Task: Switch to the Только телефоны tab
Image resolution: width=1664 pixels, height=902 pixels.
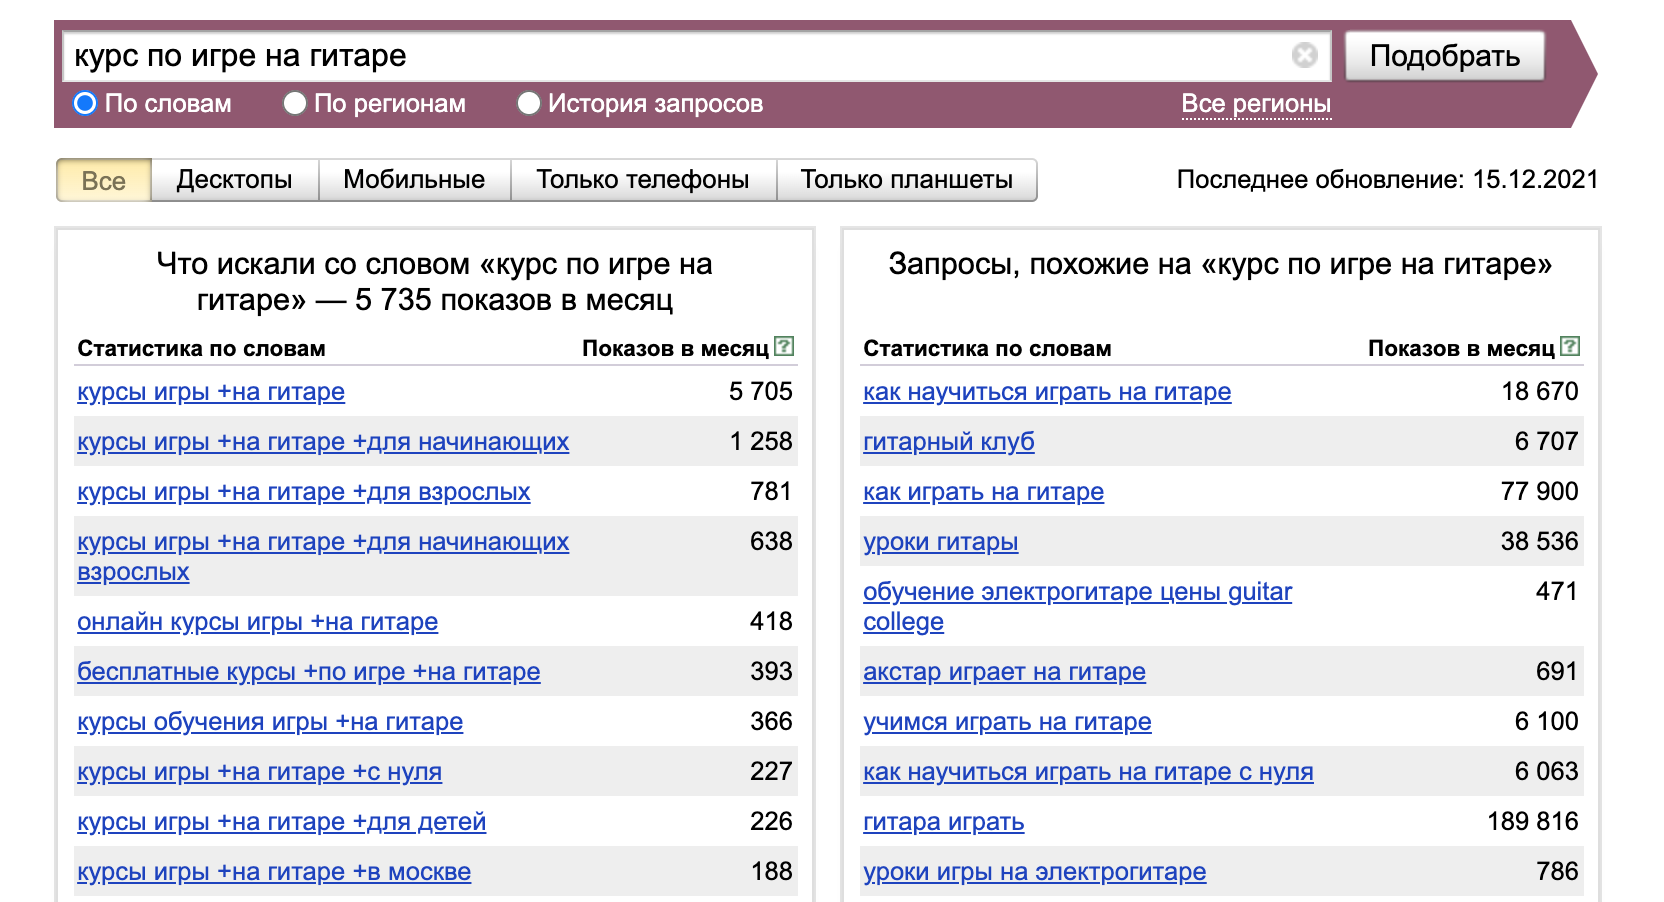Action: click(x=643, y=180)
